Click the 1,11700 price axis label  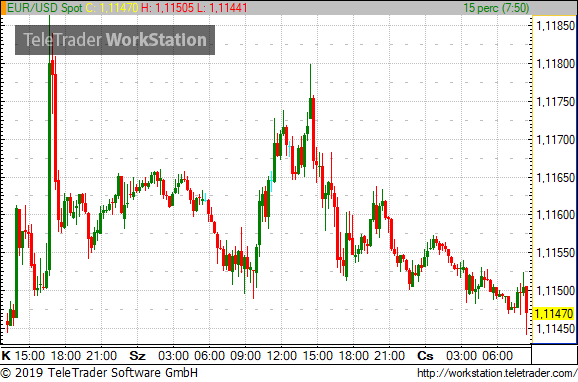click(556, 140)
